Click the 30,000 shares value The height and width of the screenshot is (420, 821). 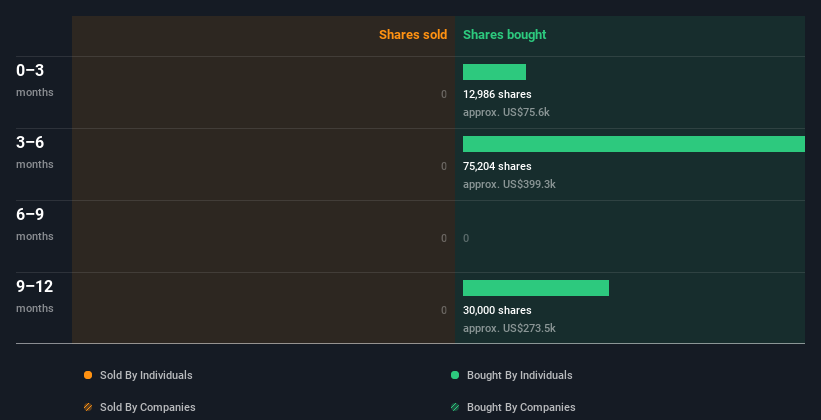click(497, 310)
